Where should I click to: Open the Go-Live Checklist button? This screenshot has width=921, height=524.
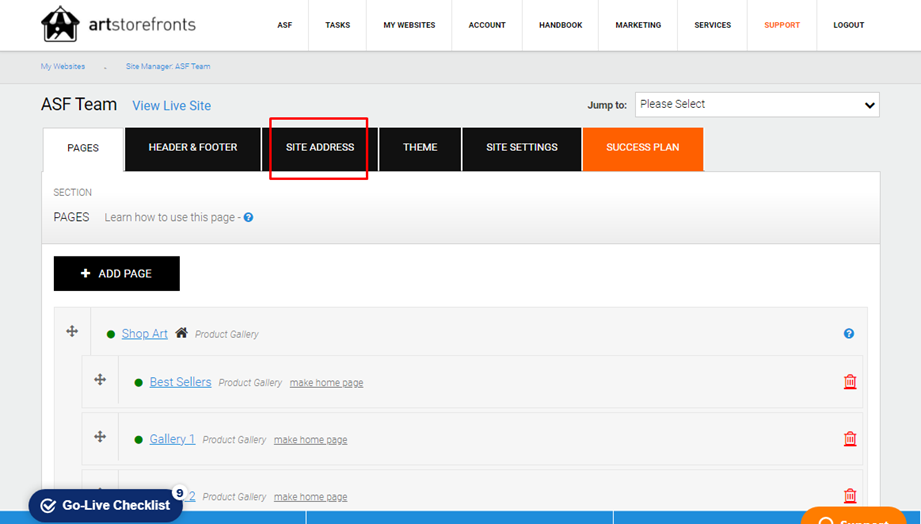106,505
